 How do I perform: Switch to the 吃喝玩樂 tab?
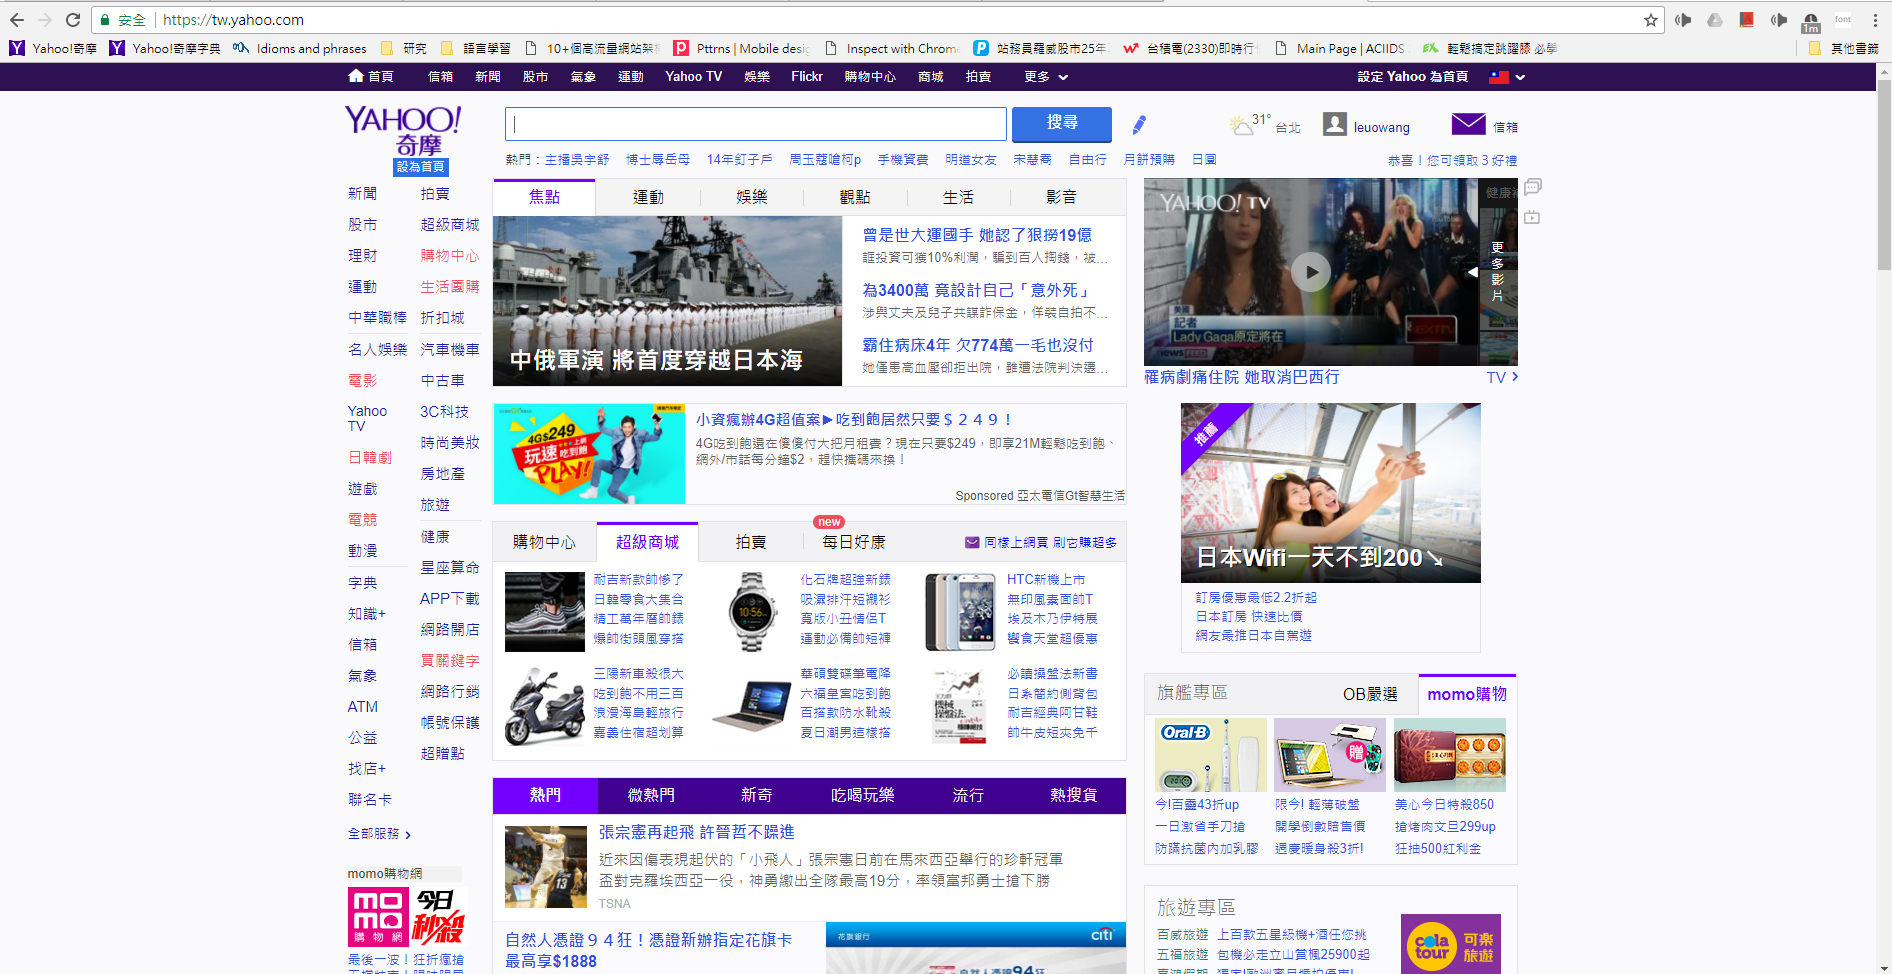click(862, 795)
